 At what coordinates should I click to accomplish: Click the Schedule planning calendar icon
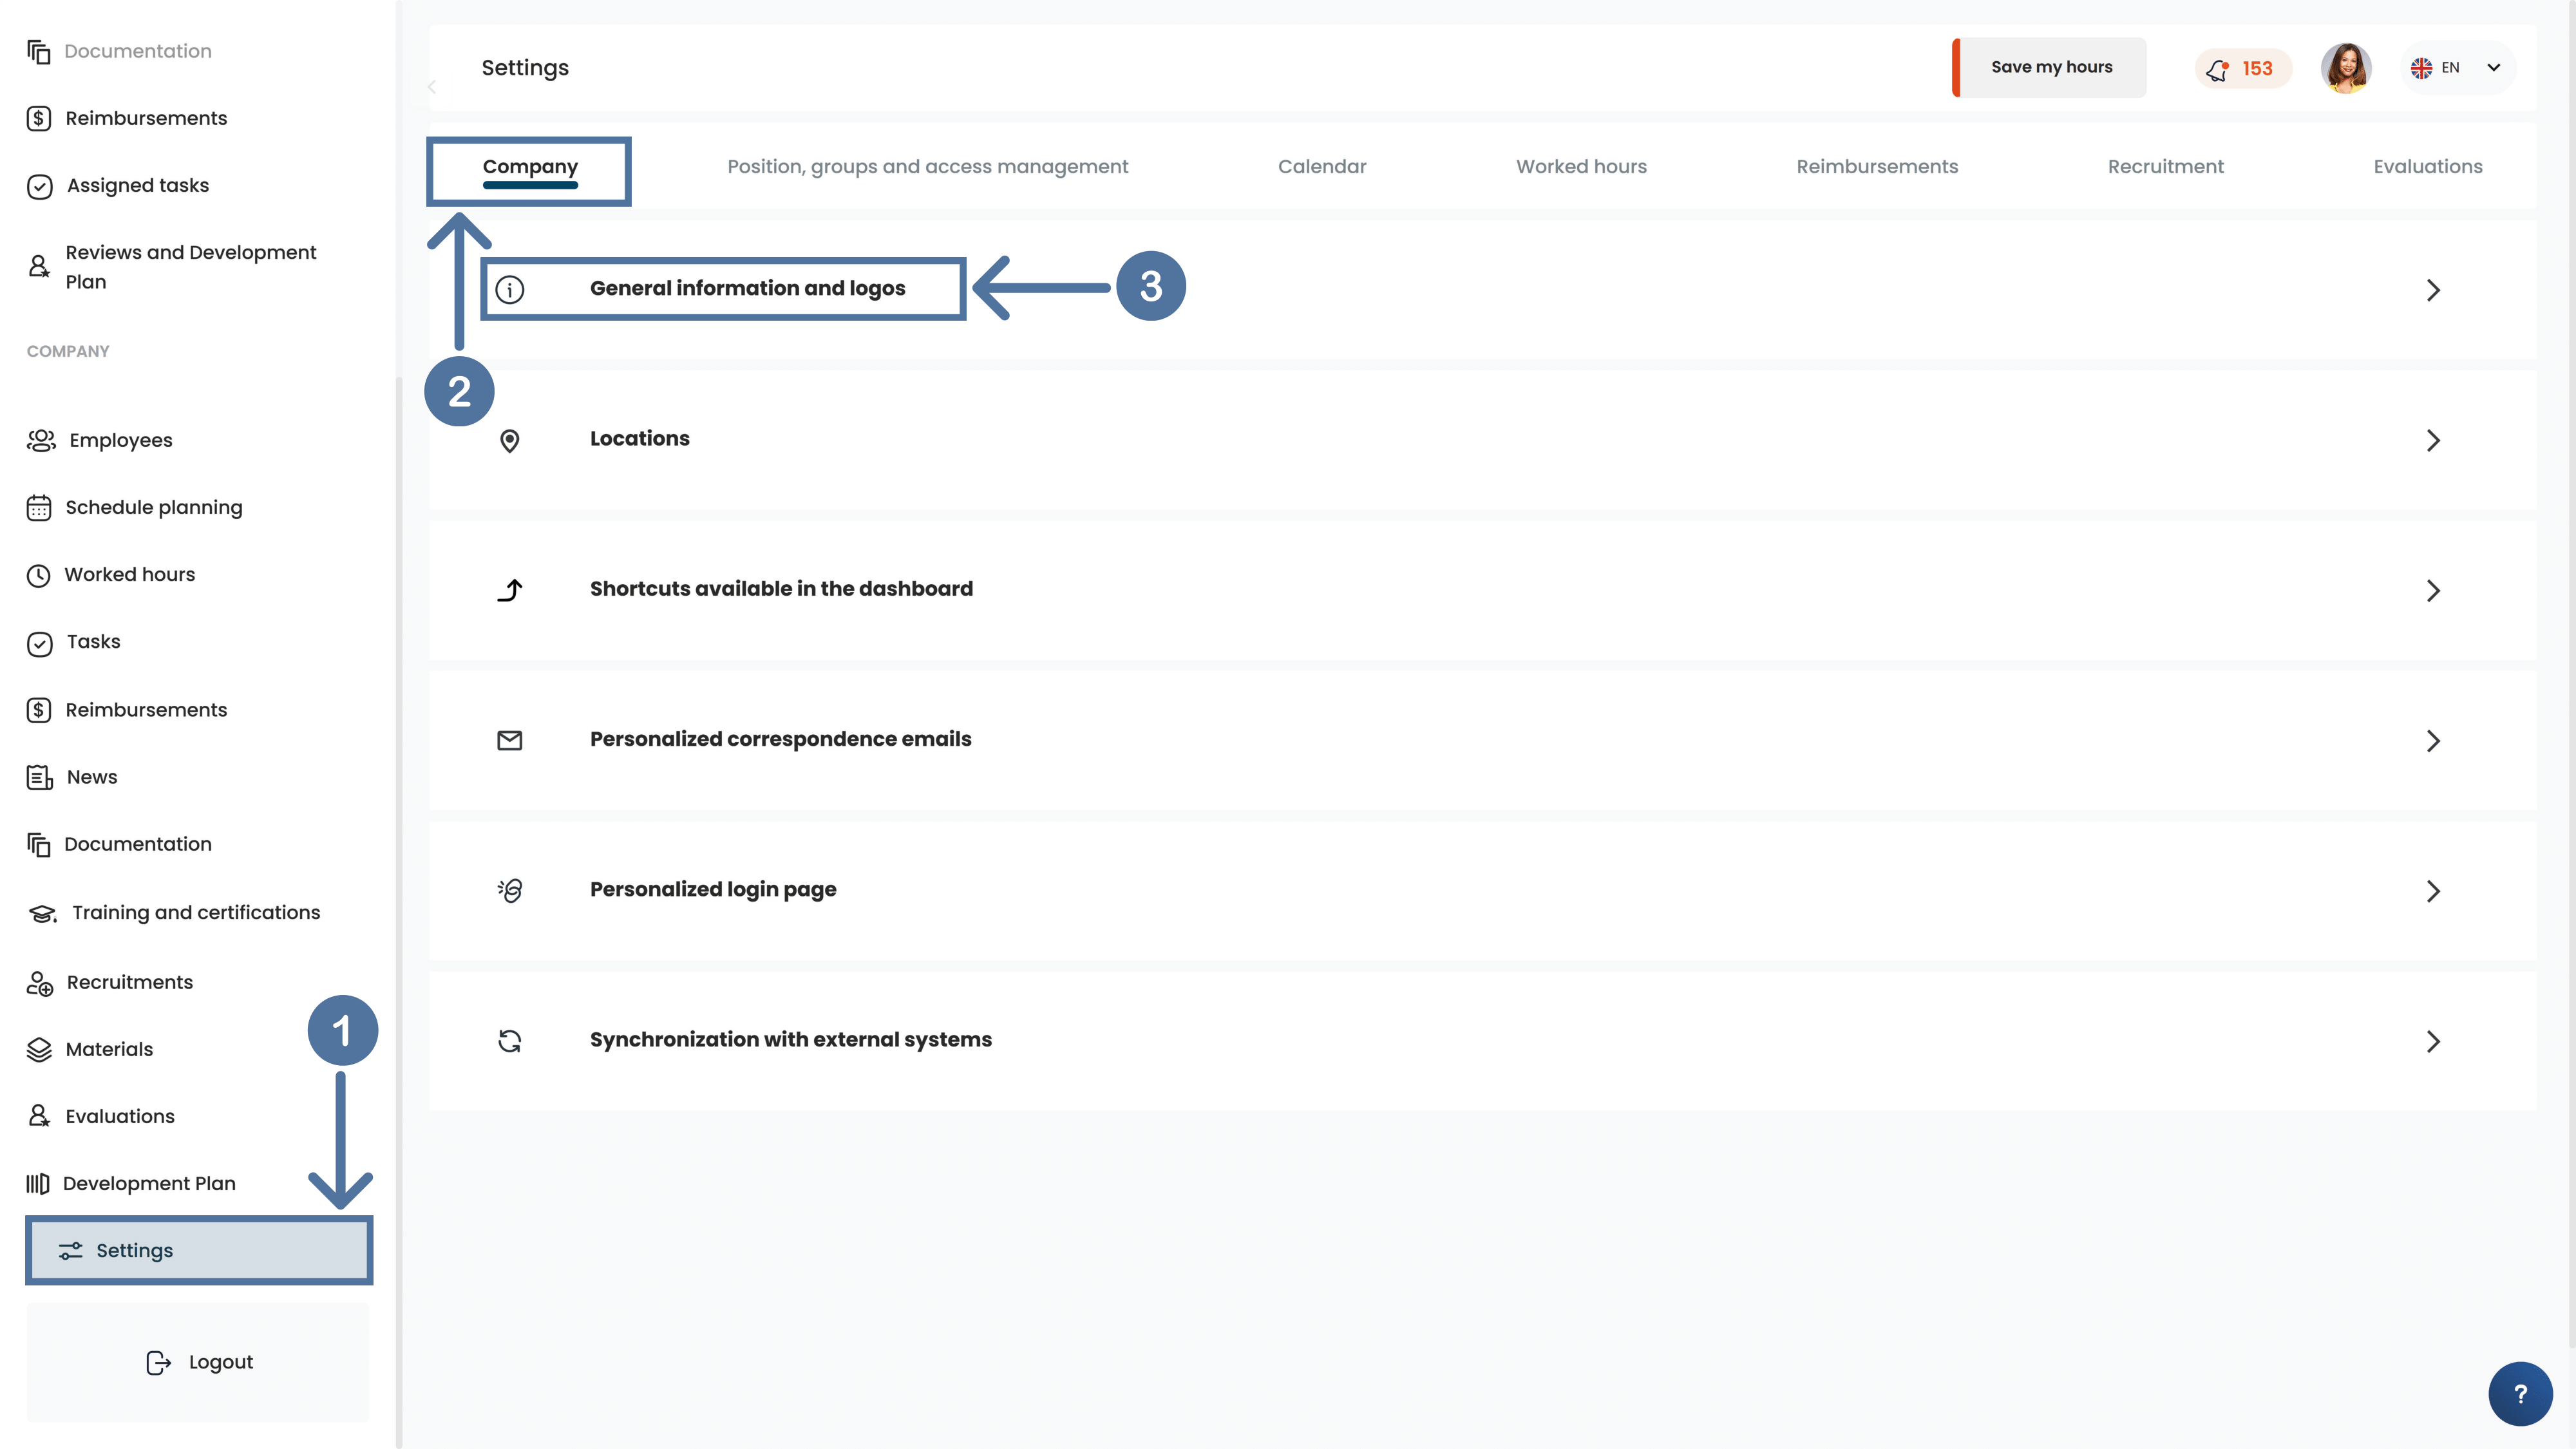click(39, 508)
